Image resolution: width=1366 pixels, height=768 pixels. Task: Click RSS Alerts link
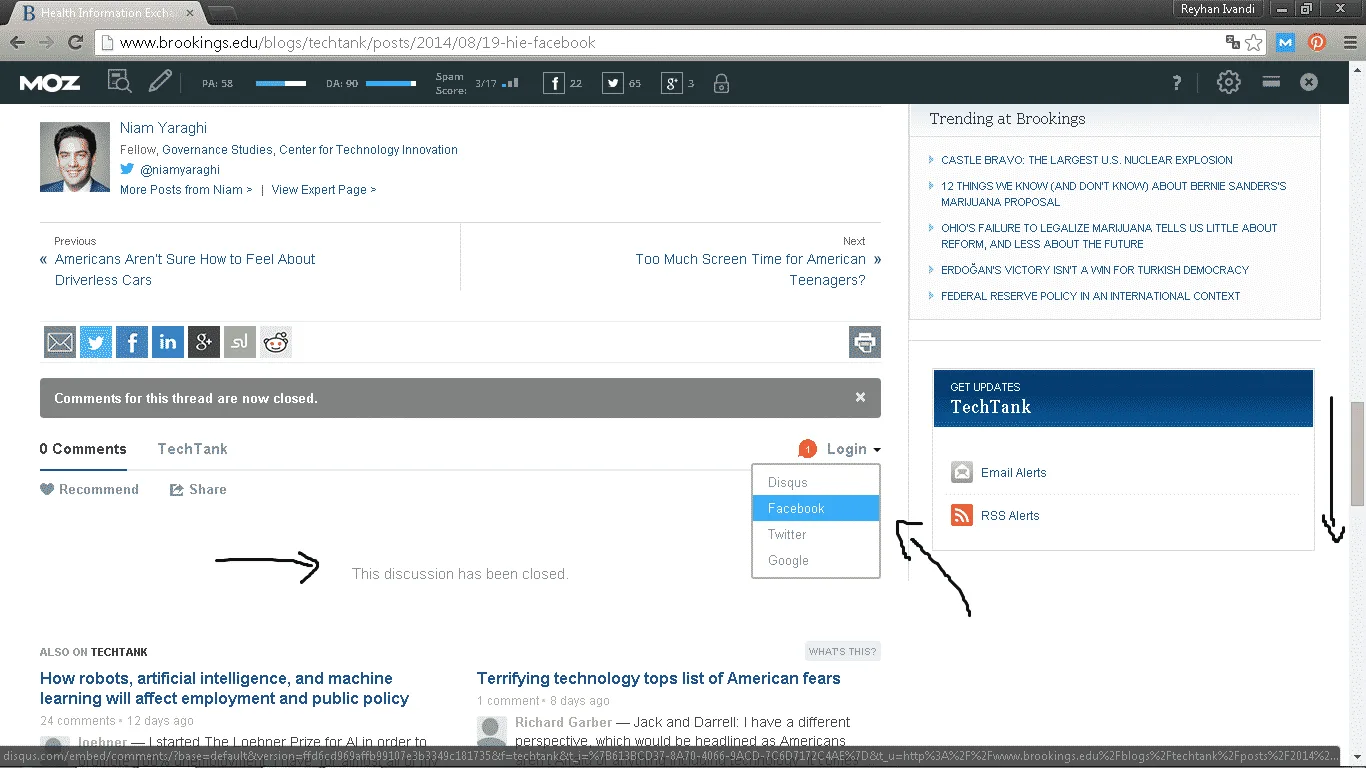tap(1010, 516)
